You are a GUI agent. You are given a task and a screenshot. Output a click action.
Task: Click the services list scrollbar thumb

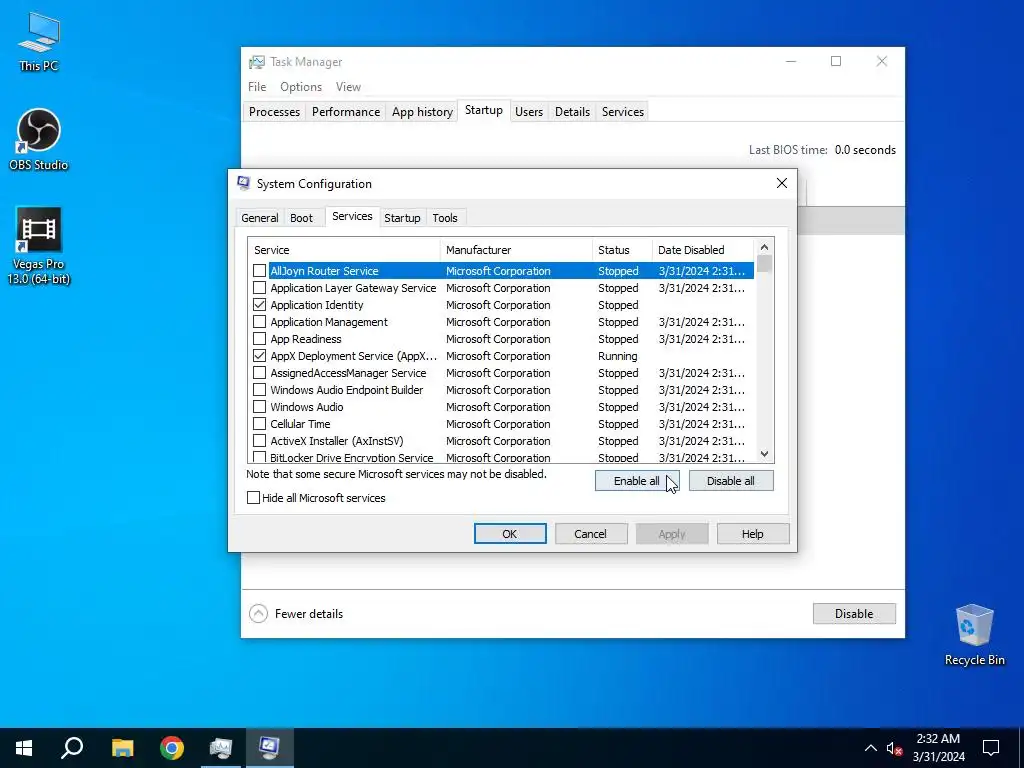764,264
